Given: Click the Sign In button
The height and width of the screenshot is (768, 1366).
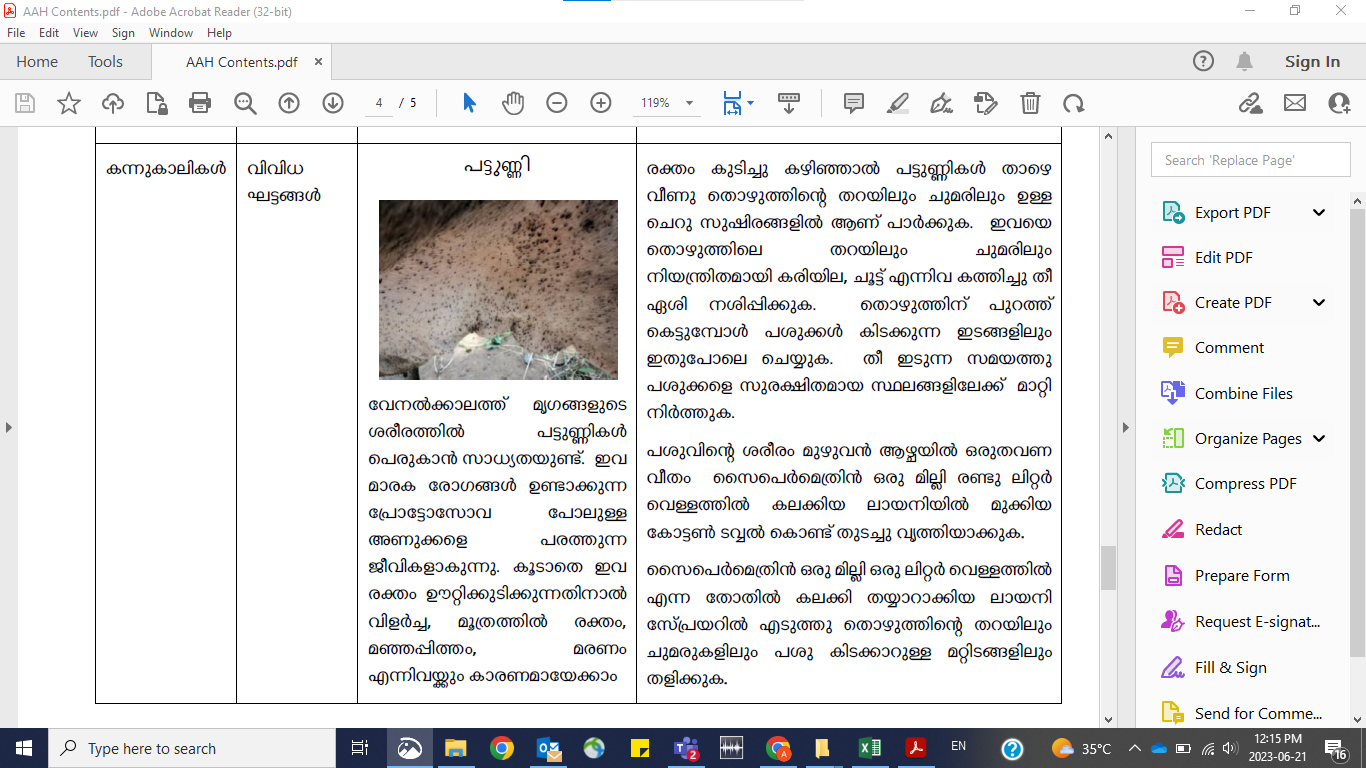Looking at the screenshot, I should pos(1312,62).
